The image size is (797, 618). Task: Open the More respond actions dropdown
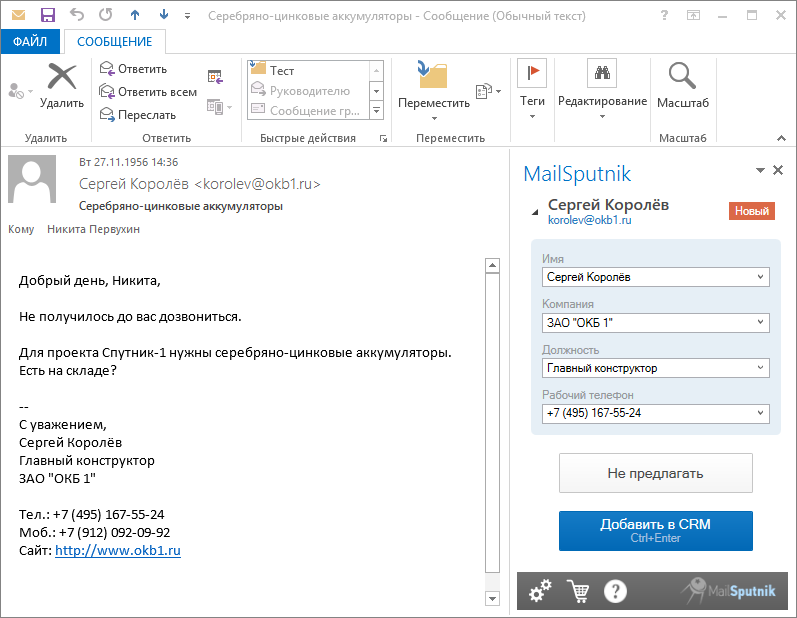(x=220, y=107)
